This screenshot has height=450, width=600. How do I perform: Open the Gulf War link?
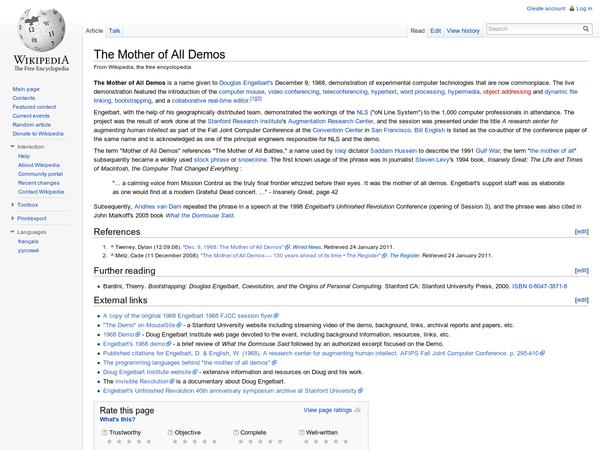pyautogui.click(x=488, y=151)
